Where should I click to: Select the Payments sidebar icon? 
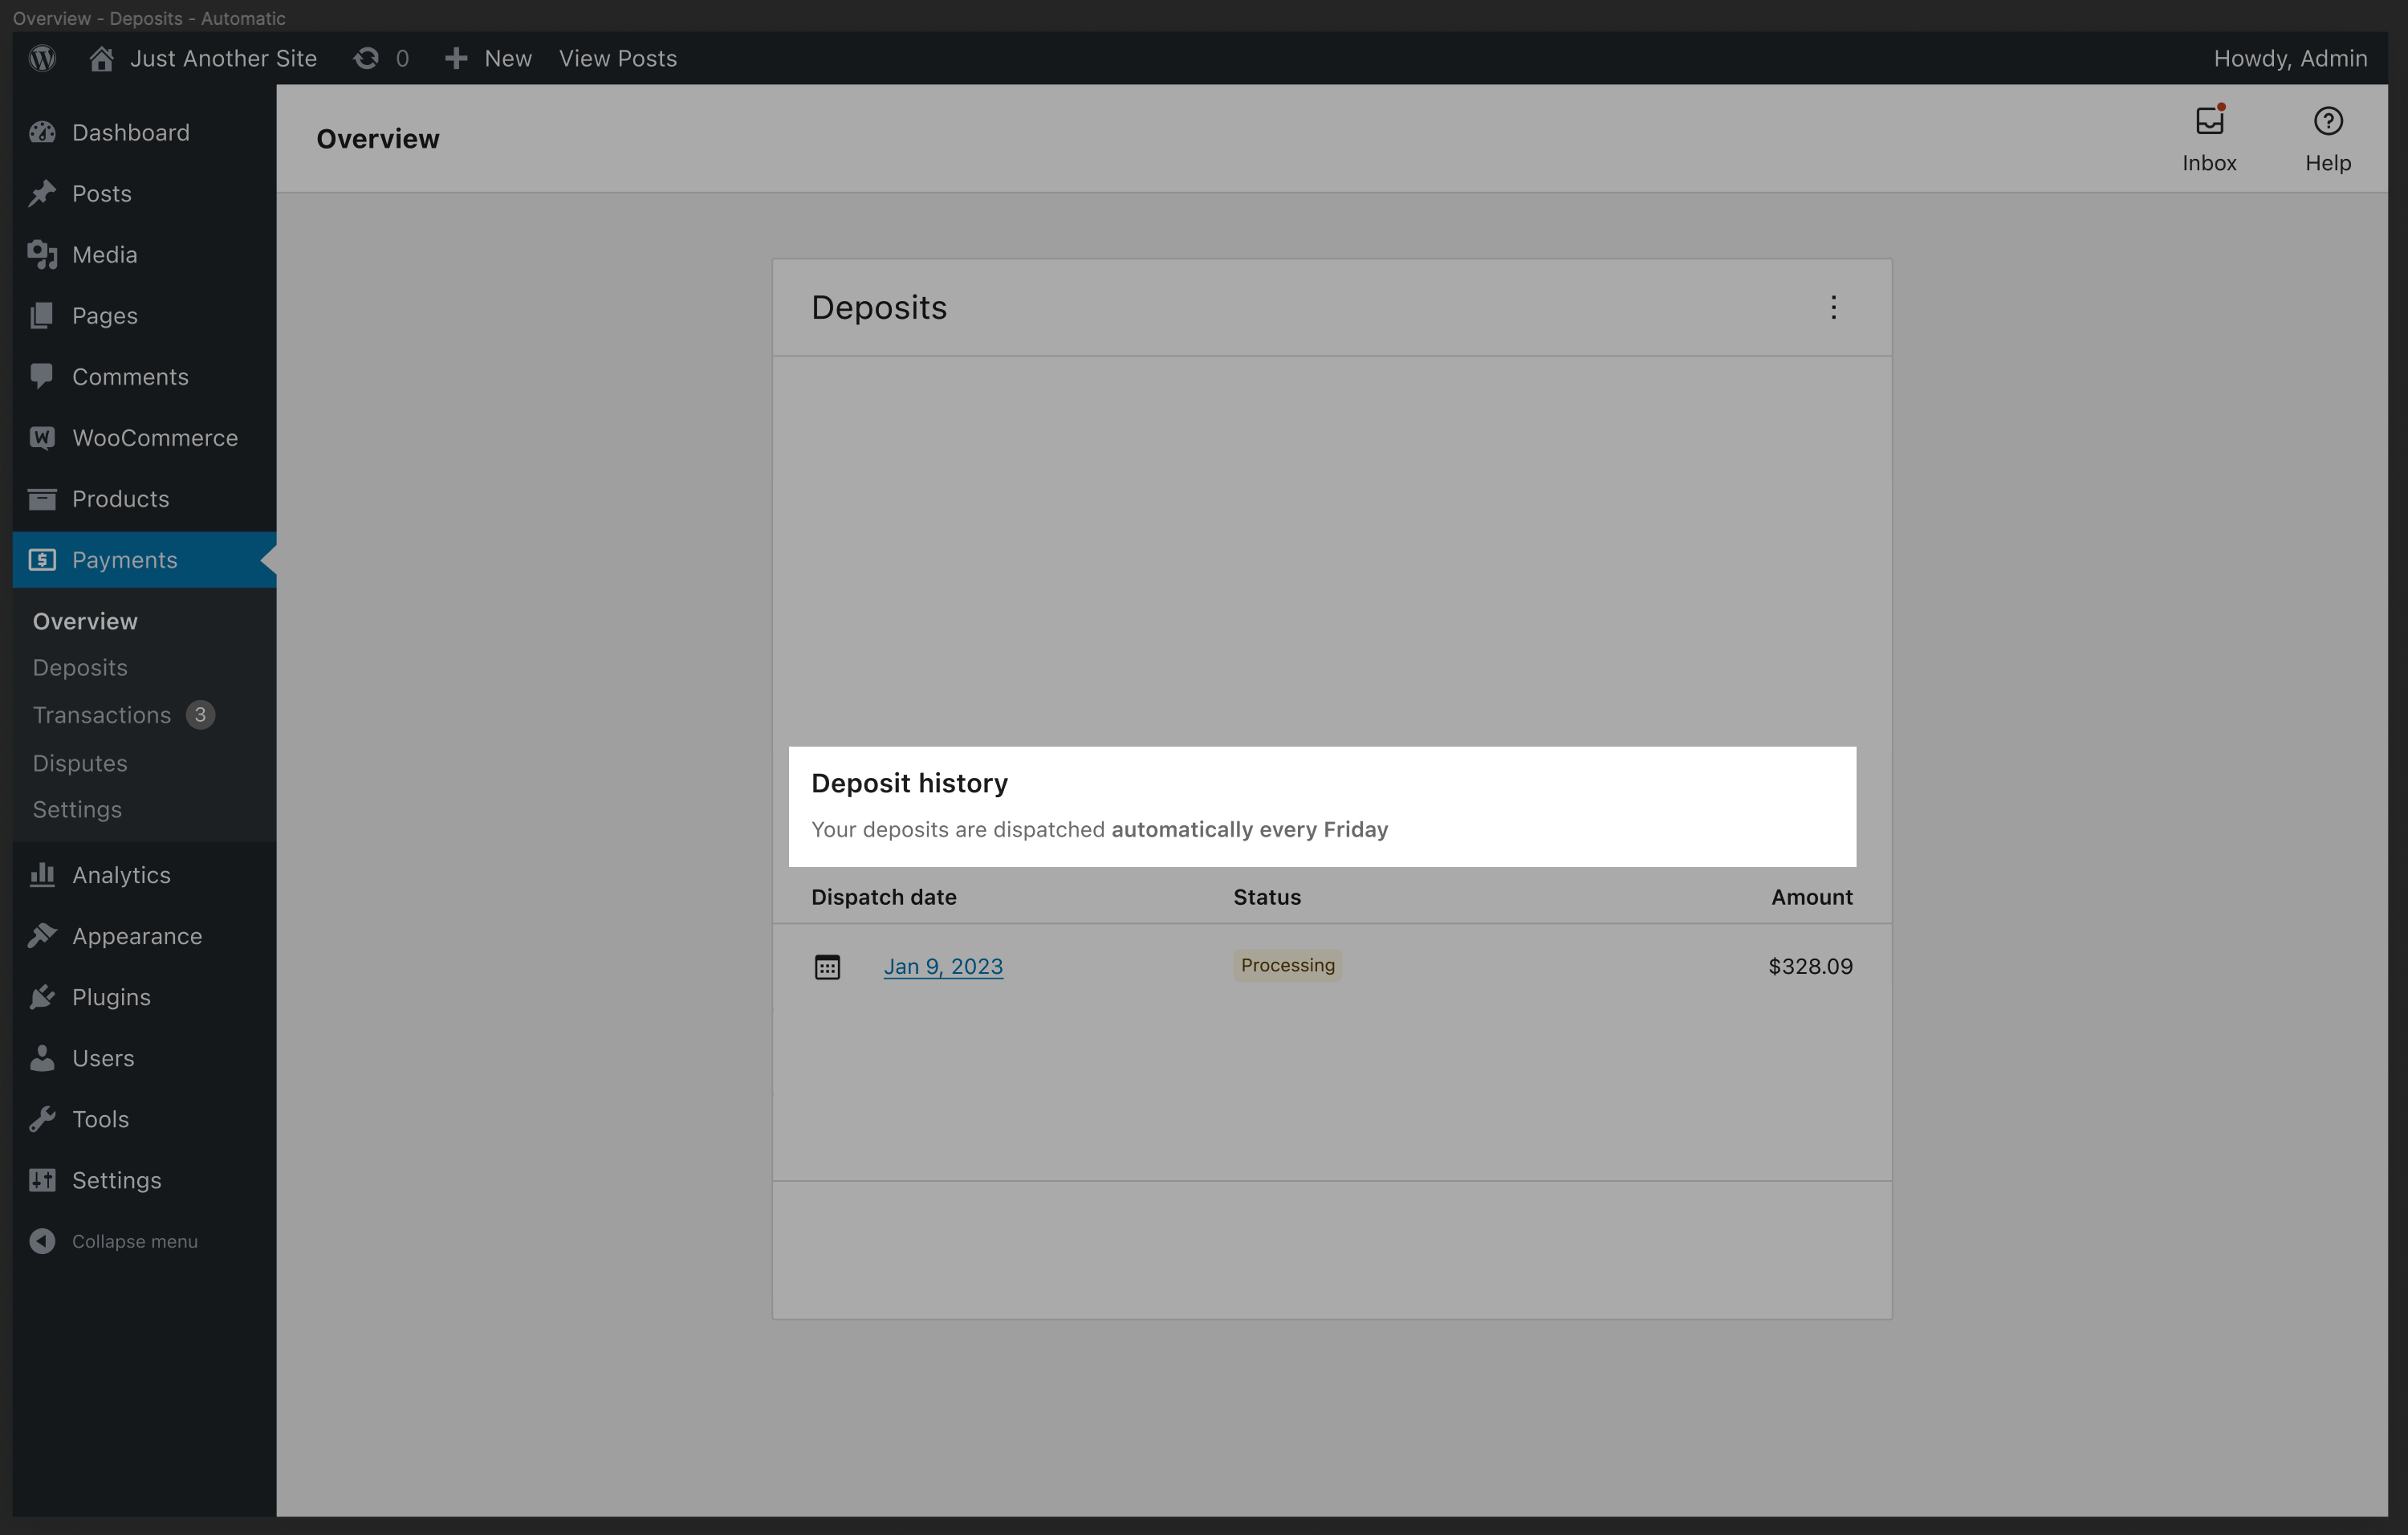click(41, 560)
